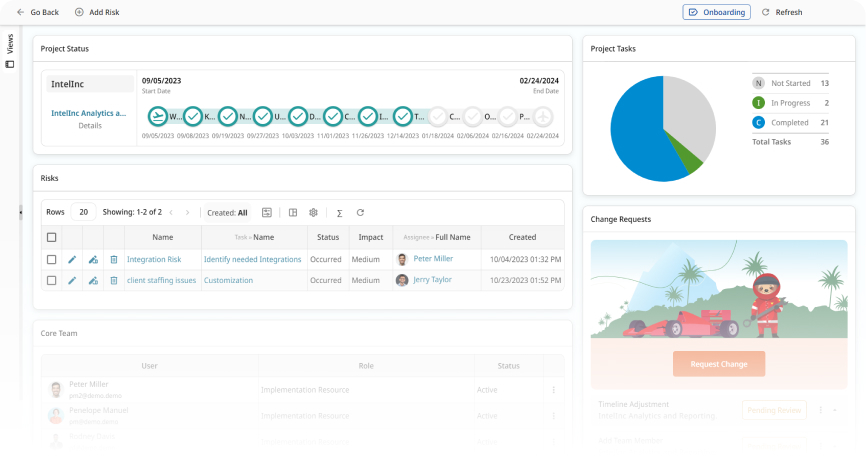
Task: Select the milestone dated 11/01/2023
Action: coord(333,117)
